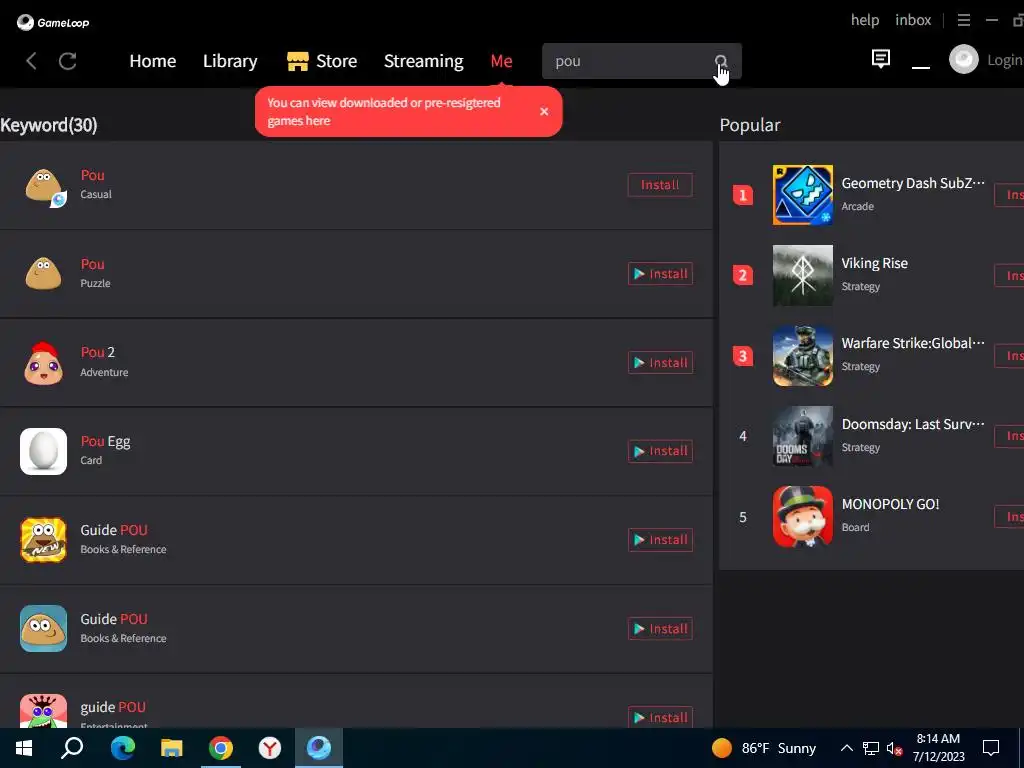Install Pou 2
The image size is (1024, 768).
click(x=660, y=362)
